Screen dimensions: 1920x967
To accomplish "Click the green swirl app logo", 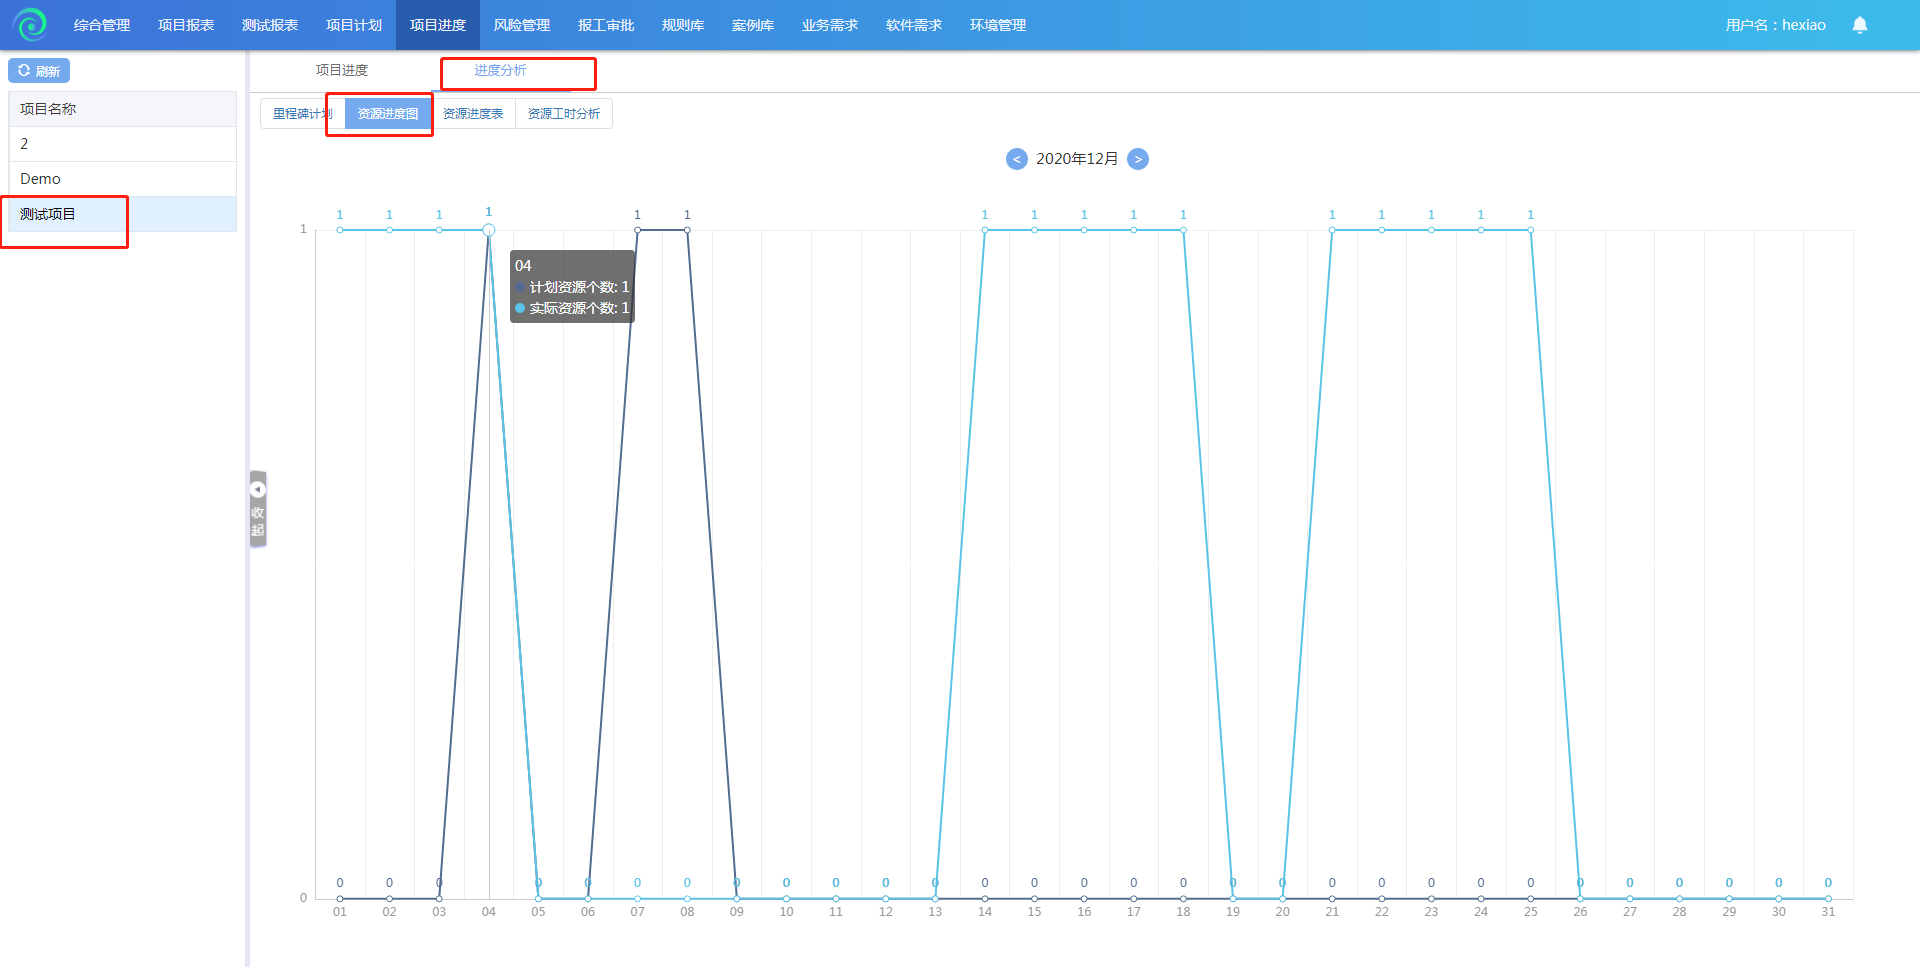I will point(30,24).
